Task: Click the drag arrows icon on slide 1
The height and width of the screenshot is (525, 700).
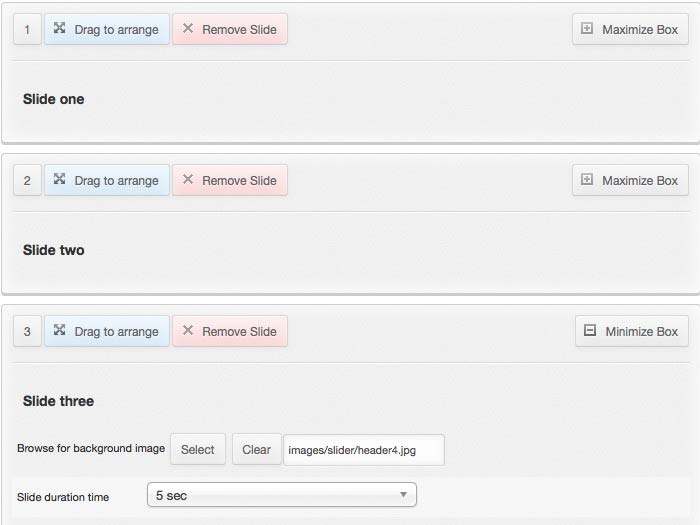Action: (60, 29)
